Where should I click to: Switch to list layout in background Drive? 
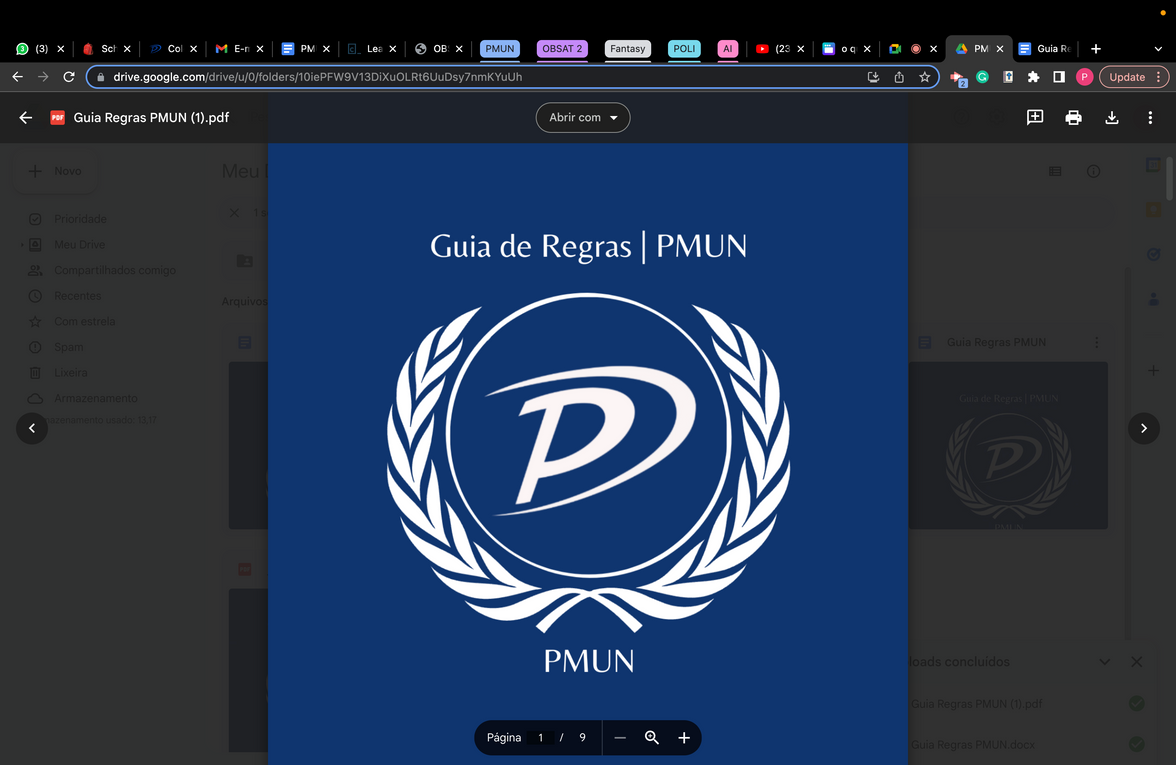[1055, 171]
